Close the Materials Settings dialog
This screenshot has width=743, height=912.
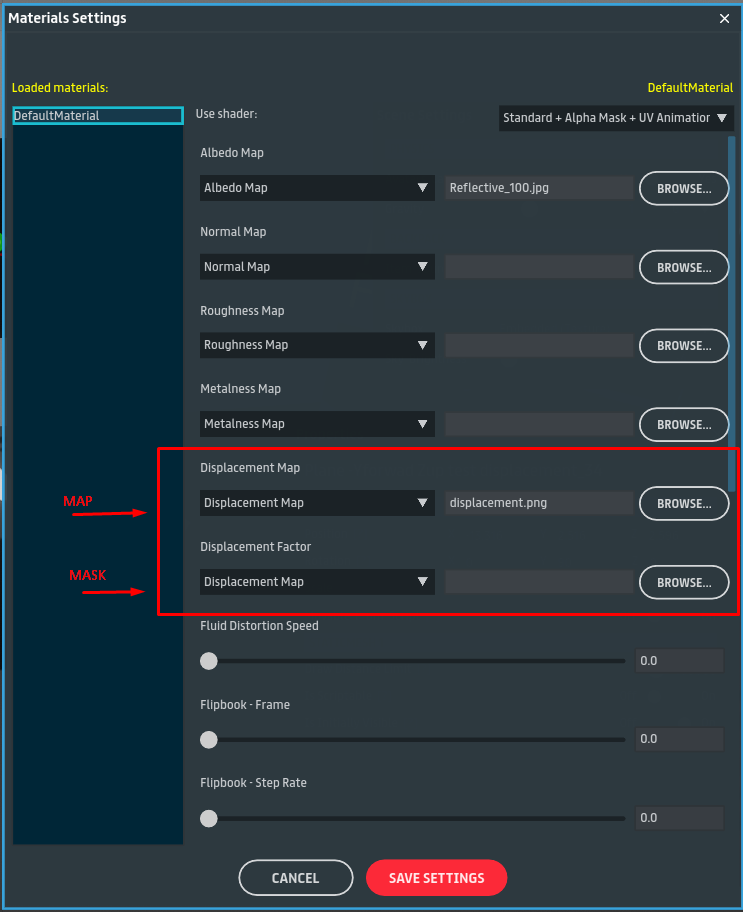point(724,18)
